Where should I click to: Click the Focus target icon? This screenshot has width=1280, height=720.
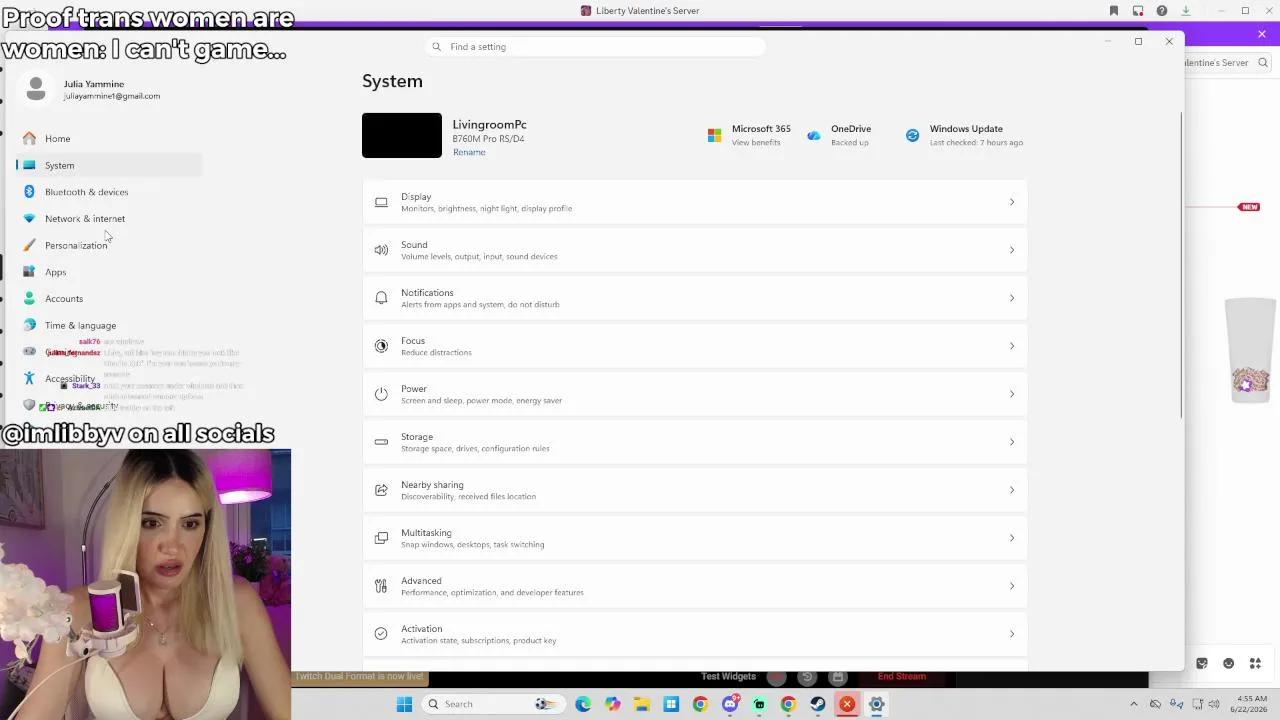click(x=381, y=346)
